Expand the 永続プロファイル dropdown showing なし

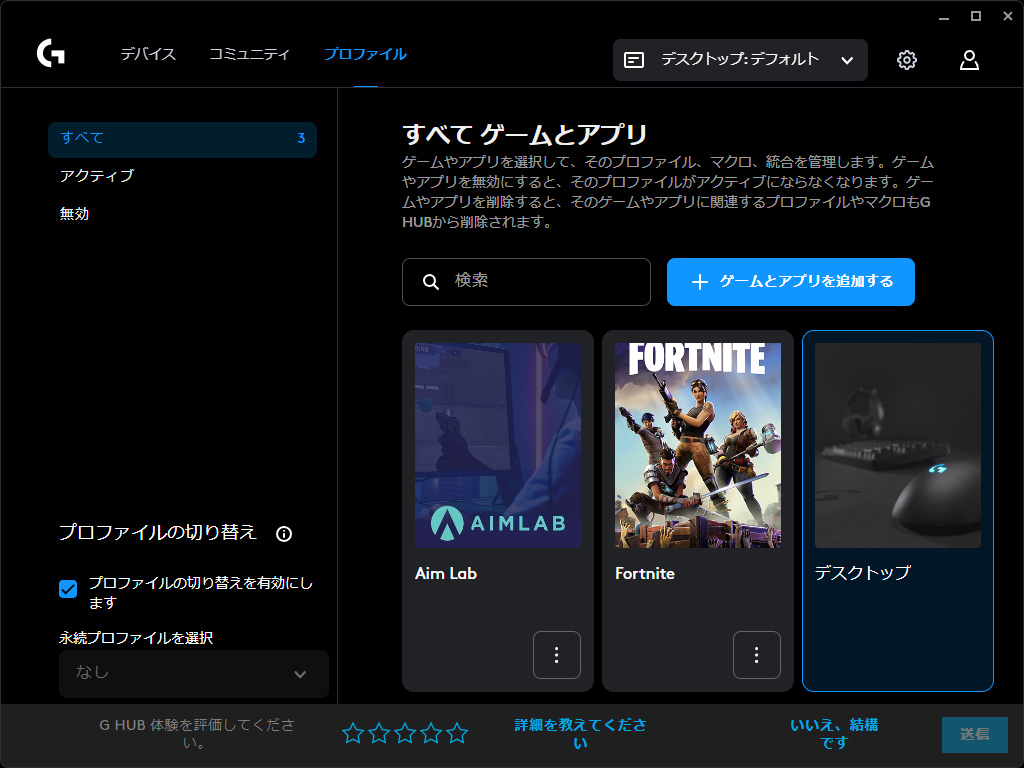pos(194,673)
